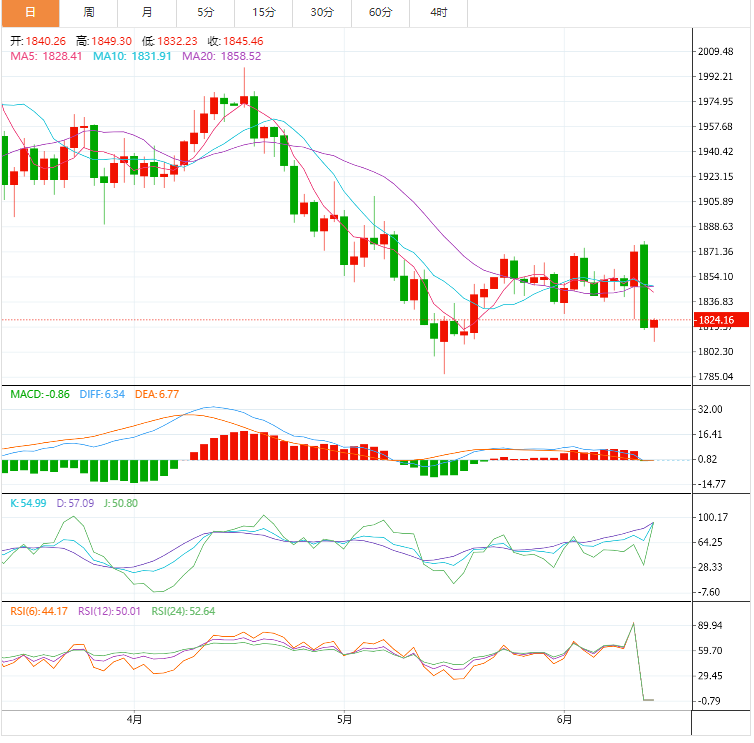Screen dimensions: 754x743
Task: Click the 5月 date axis label
Action: pos(344,719)
